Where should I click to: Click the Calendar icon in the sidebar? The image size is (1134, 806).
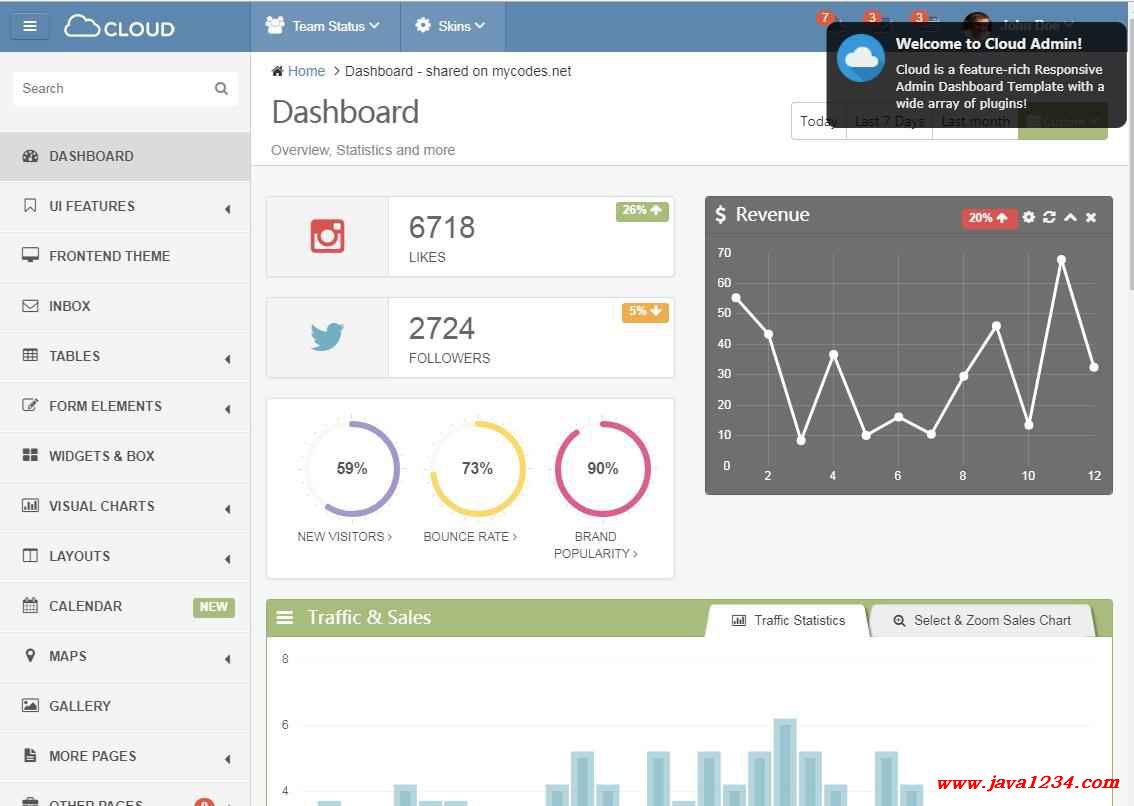[30, 605]
